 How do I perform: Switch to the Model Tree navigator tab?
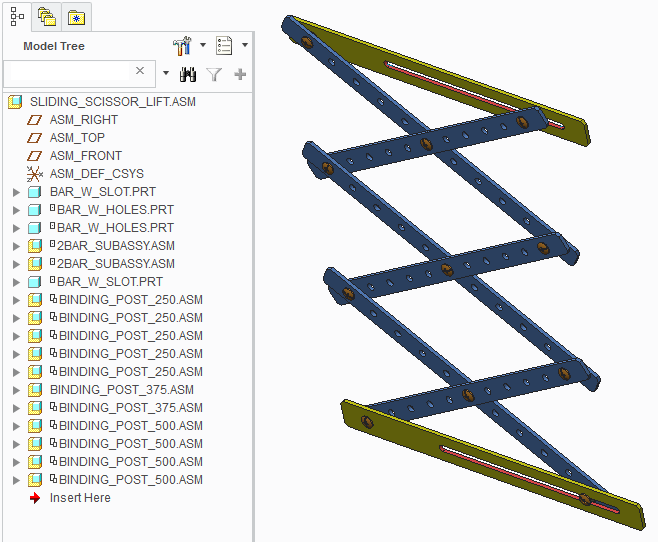[17, 17]
